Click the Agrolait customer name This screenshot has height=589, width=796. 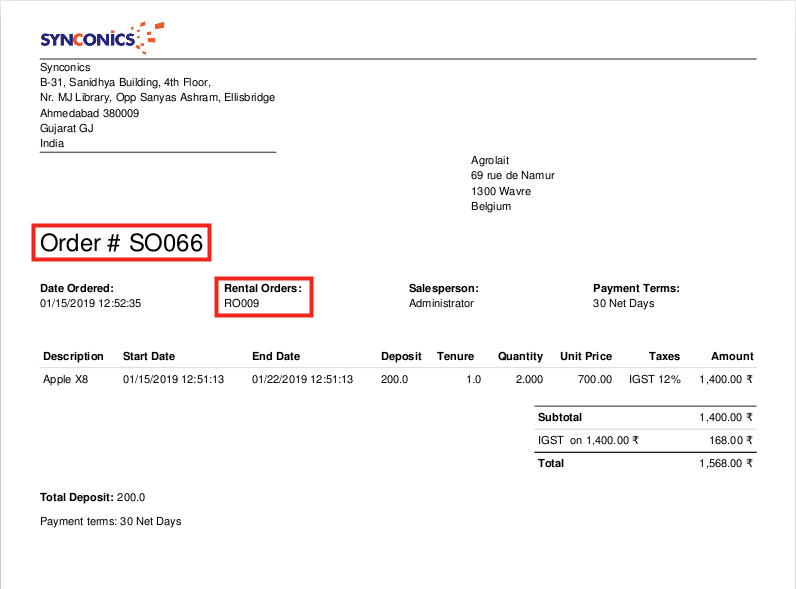(491, 160)
